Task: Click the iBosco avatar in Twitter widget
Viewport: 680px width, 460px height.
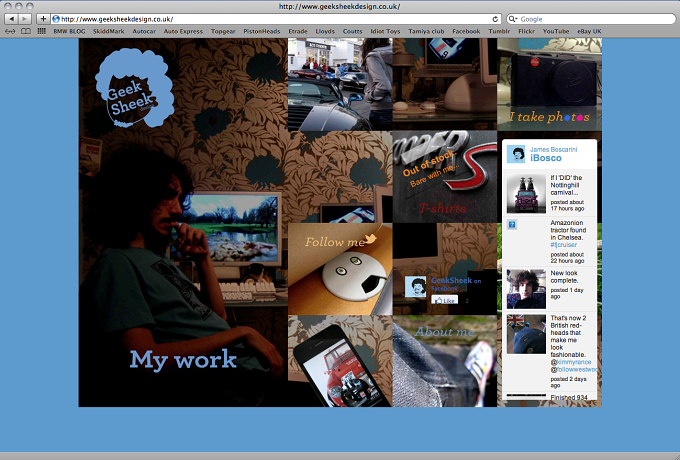Action: [516, 154]
